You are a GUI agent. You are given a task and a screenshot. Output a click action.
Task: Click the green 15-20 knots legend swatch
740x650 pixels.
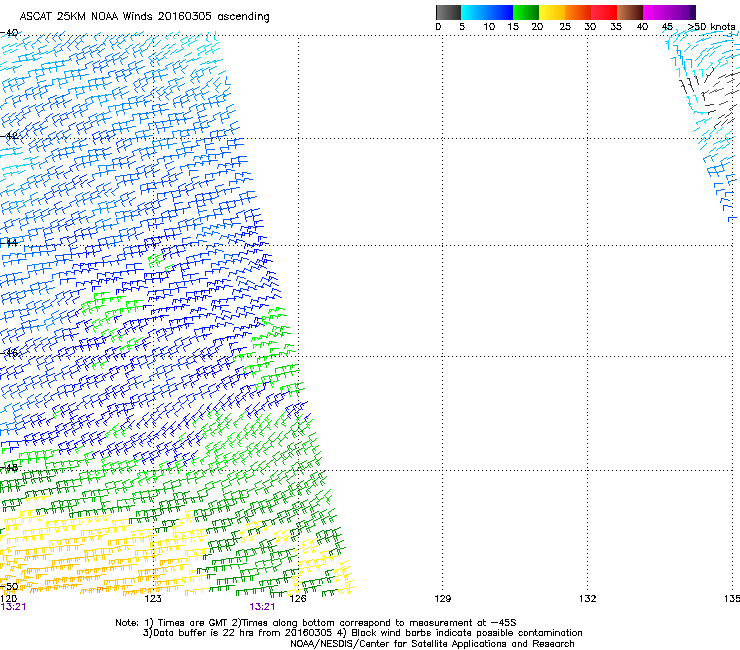pos(526,12)
